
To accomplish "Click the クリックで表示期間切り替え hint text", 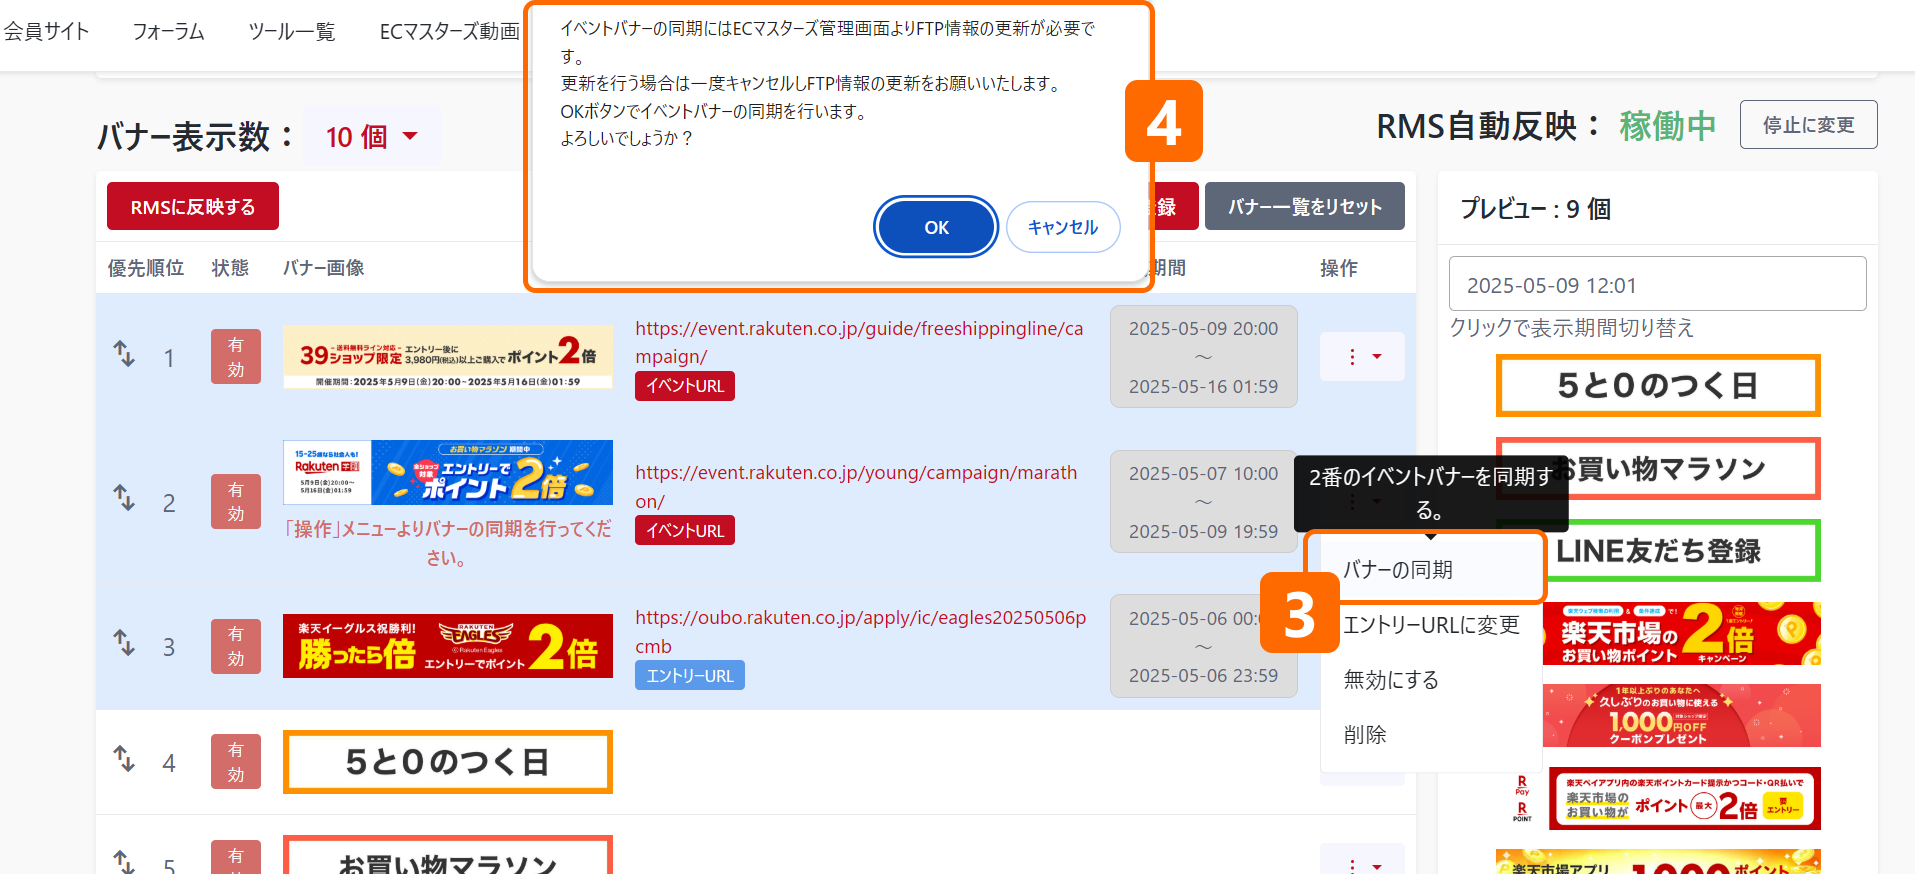I will click(x=1572, y=328).
